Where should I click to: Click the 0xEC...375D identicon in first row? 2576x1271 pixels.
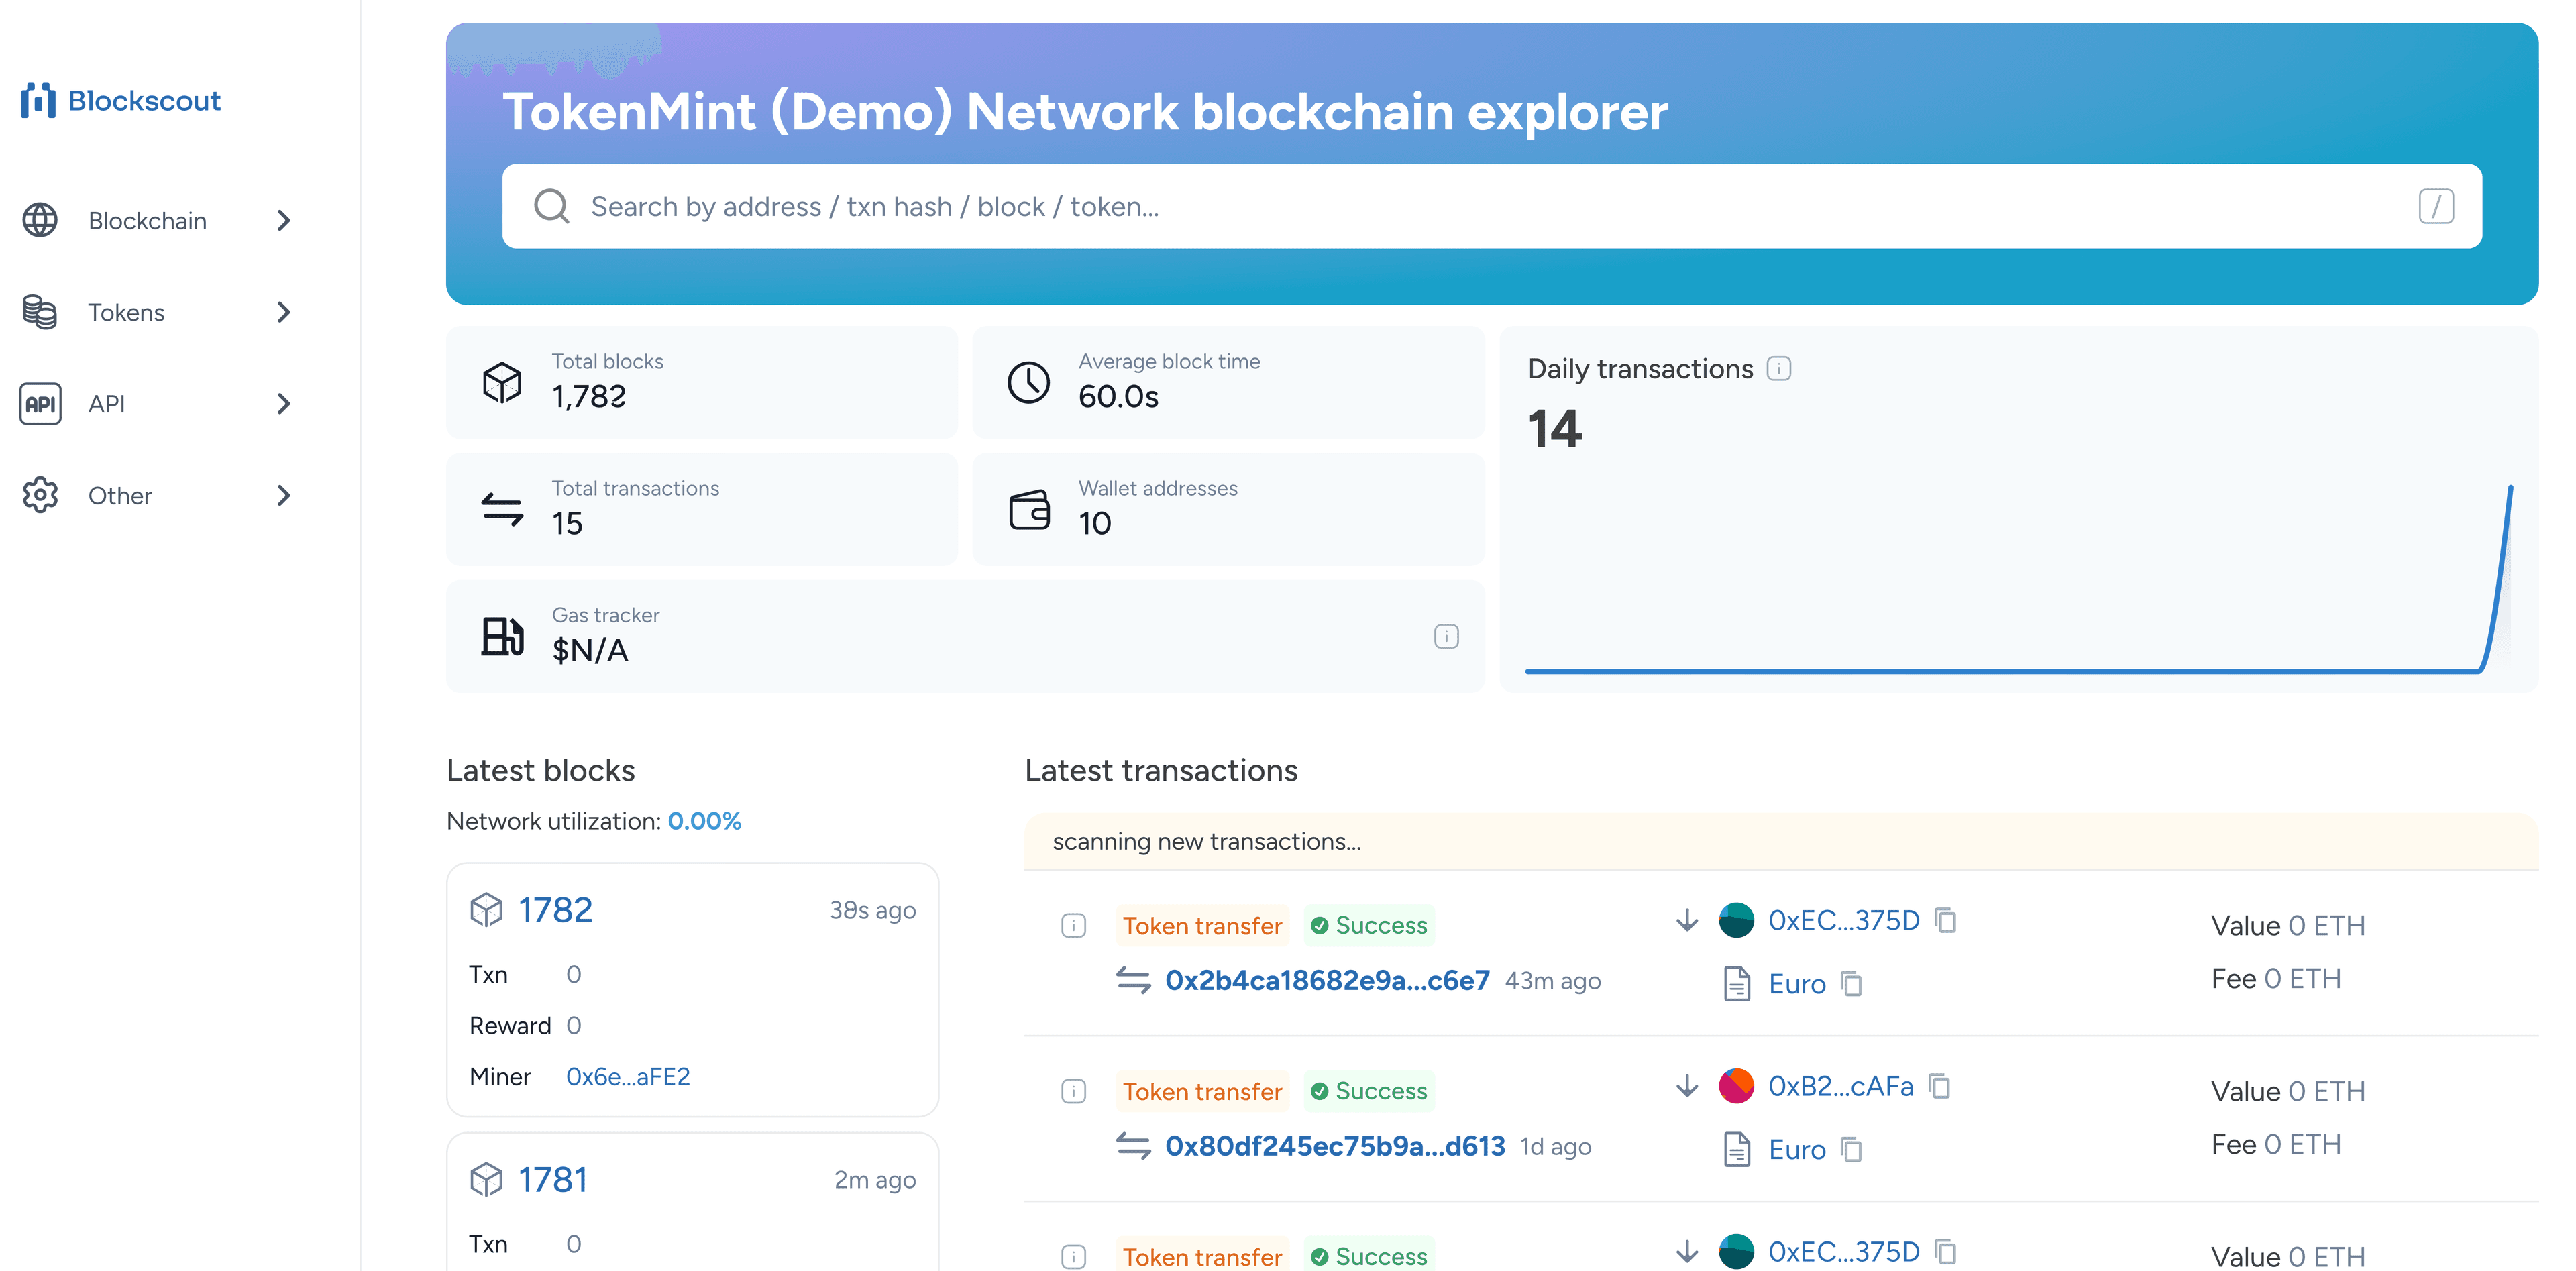[1736, 920]
